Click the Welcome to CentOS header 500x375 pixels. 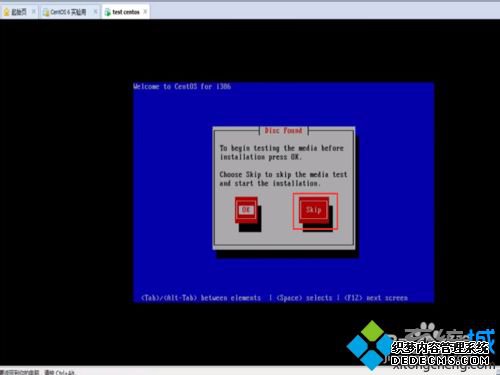(182, 87)
